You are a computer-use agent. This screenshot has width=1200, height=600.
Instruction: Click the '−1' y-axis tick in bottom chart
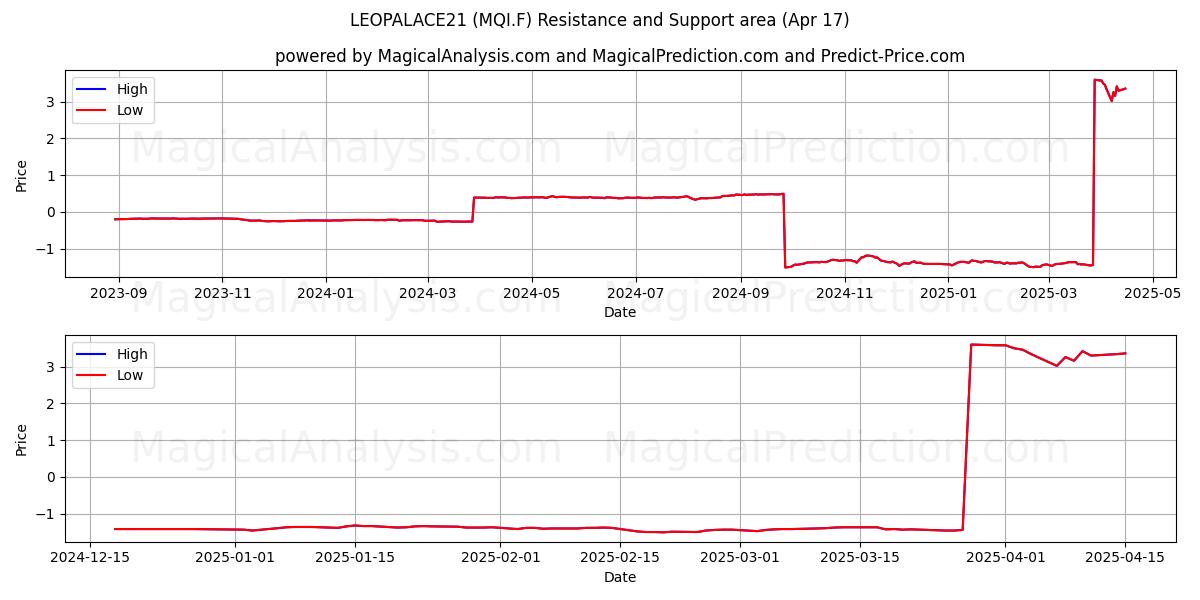tap(44, 514)
